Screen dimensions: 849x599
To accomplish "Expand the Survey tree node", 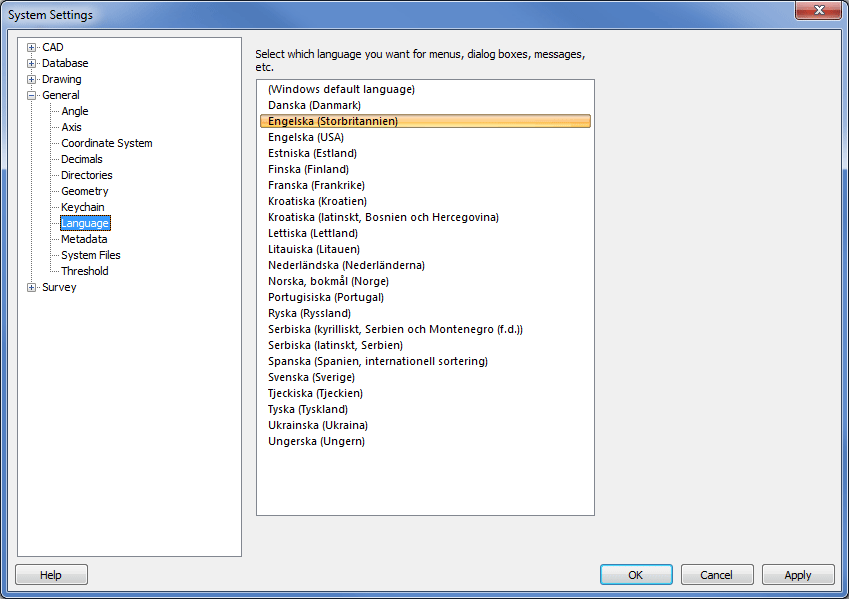I will 32,287.
